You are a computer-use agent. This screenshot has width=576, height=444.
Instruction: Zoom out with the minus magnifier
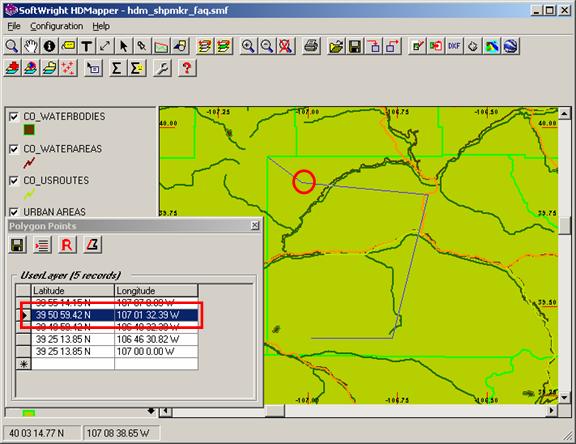(x=267, y=46)
